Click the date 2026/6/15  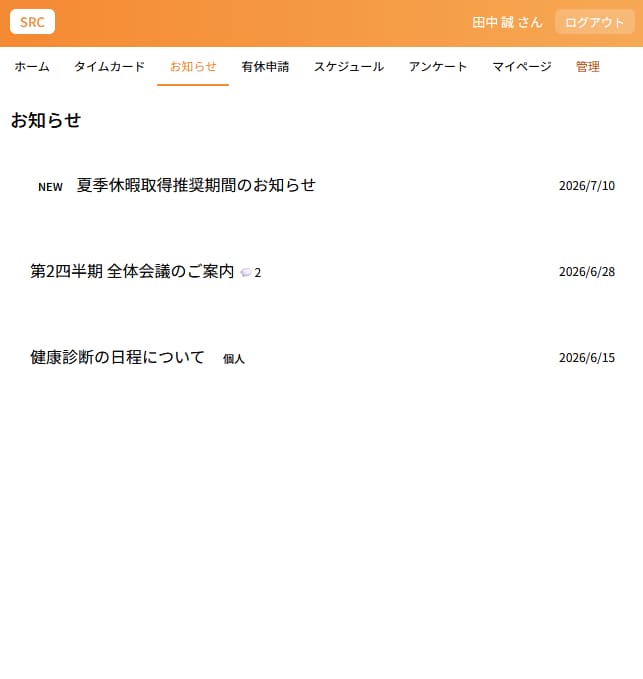(587, 358)
